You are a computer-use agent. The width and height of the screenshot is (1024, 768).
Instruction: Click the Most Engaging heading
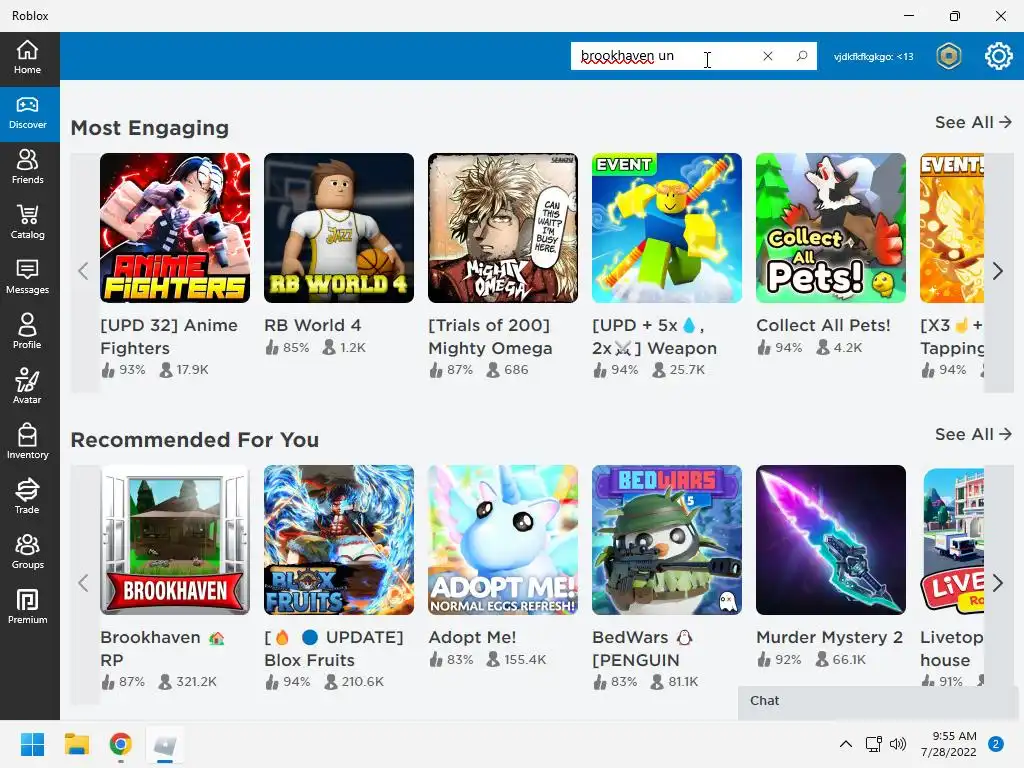coord(150,128)
